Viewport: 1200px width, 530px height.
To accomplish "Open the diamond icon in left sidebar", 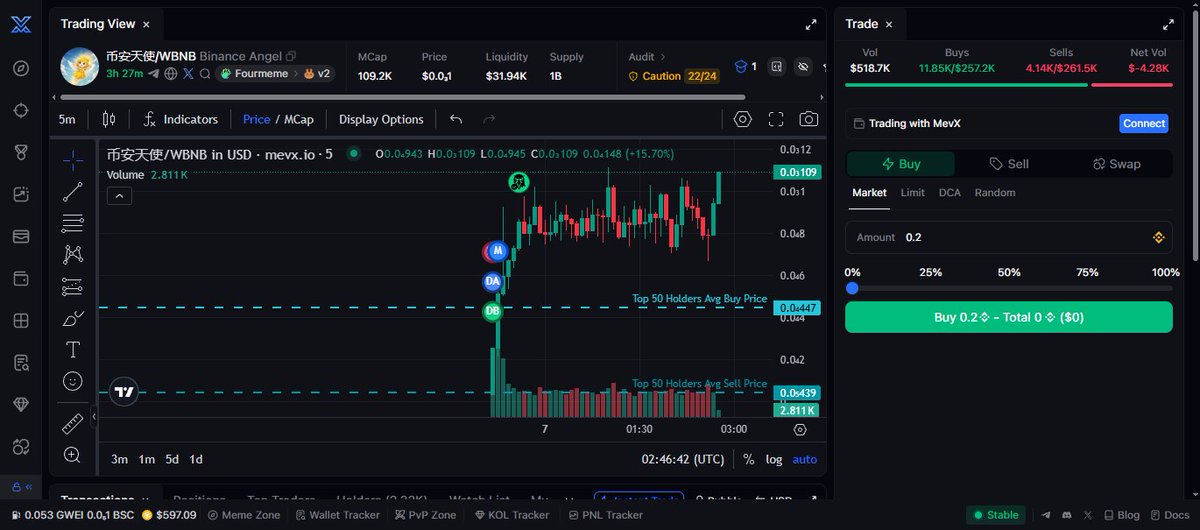I will pyautogui.click(x=21, y=404).
